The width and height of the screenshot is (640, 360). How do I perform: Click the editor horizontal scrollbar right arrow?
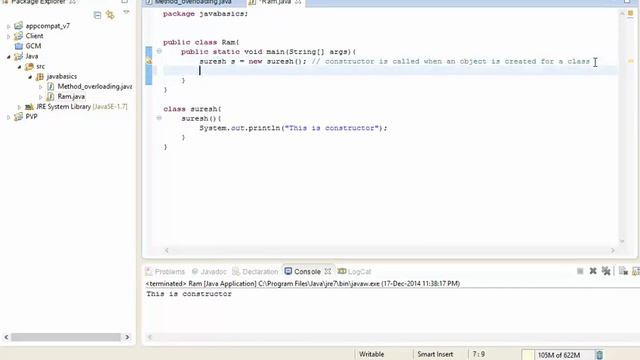(x=613, y=251)
